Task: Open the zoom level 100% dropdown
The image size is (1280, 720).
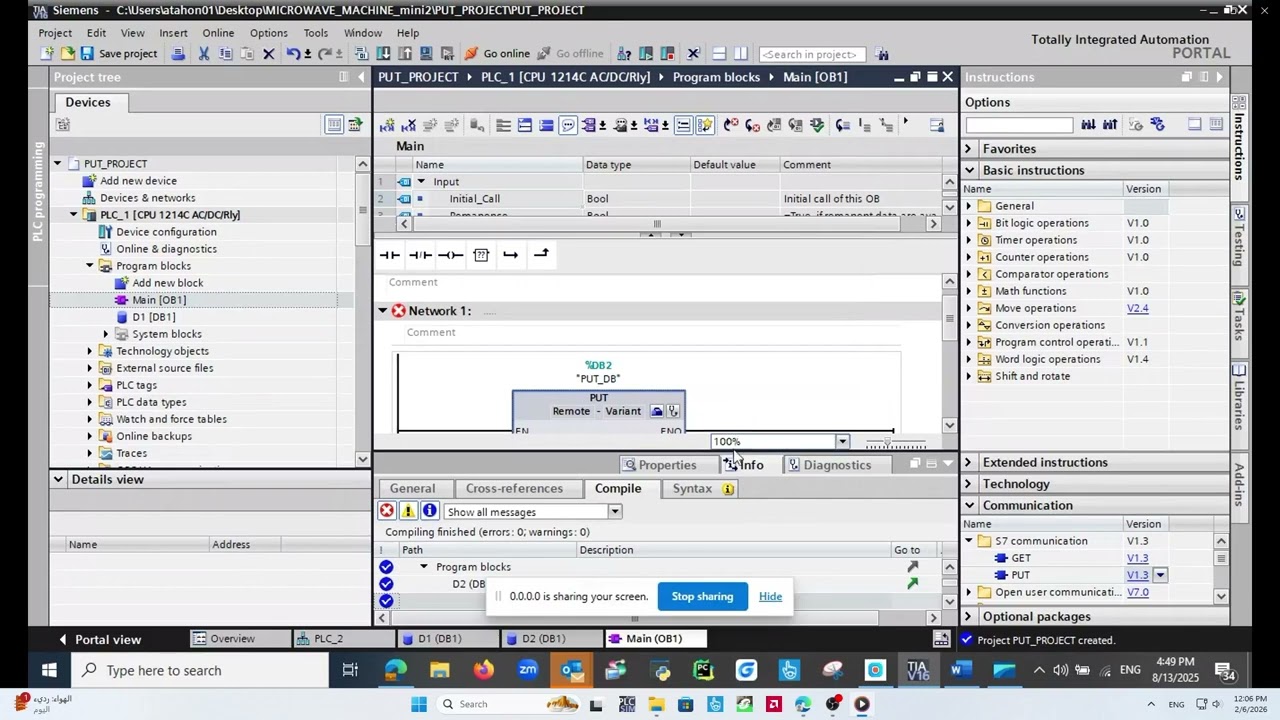Action: coord(842,441)
